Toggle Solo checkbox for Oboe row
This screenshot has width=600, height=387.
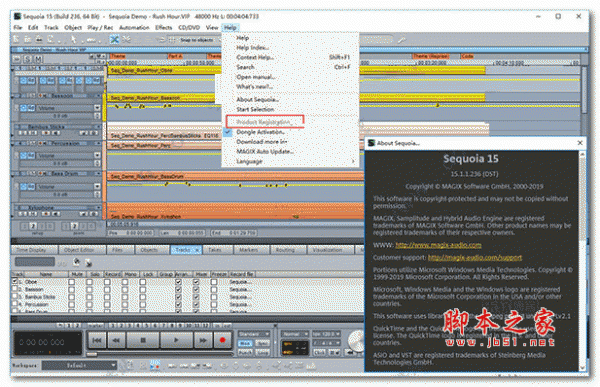point(89,282)
